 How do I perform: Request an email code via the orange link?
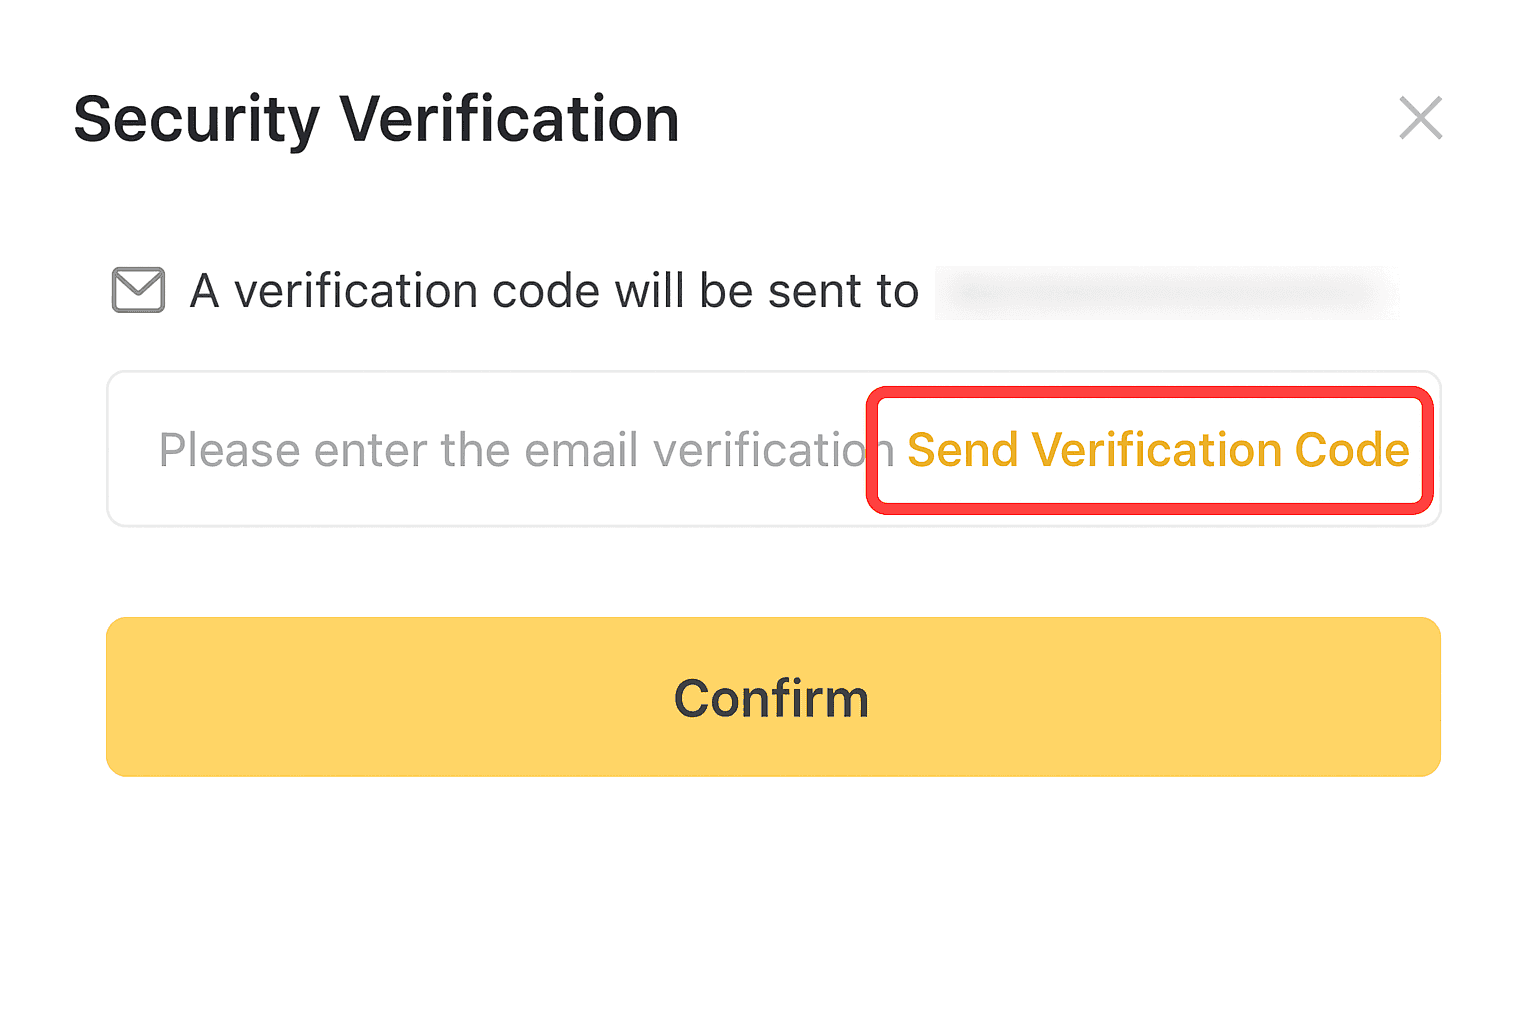[1157, 450]
